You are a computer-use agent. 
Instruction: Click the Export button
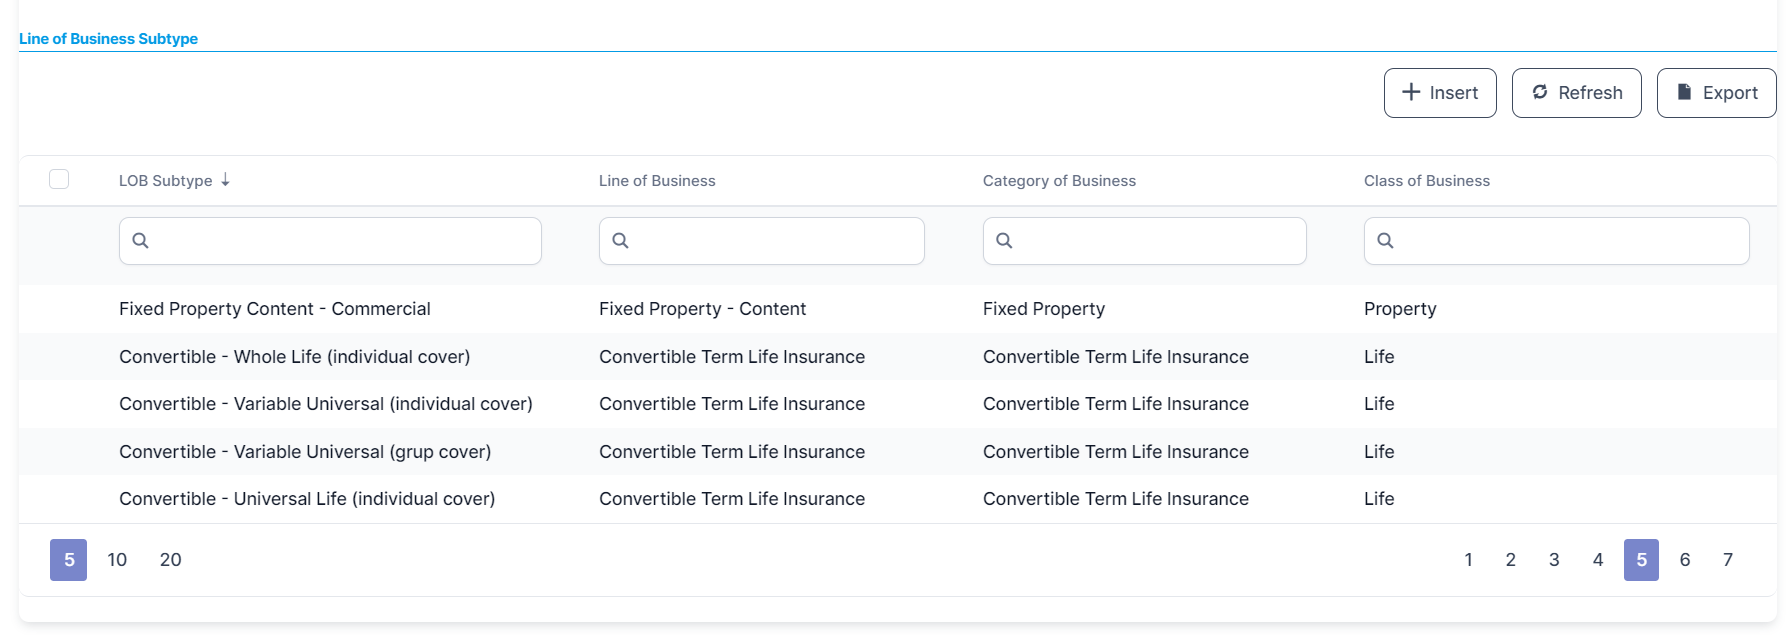(x=1716, y=92)
